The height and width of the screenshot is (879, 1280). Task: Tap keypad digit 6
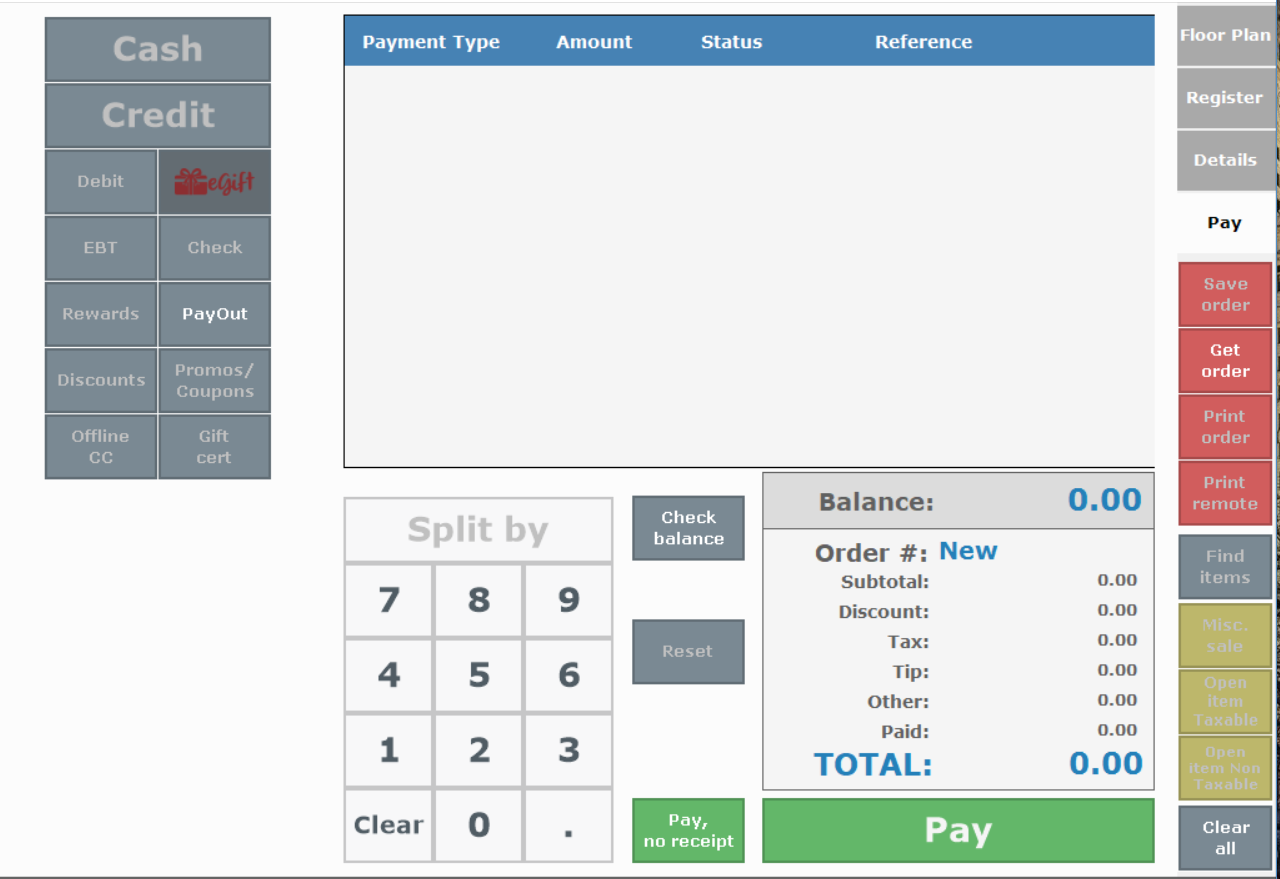pos(568,675)
